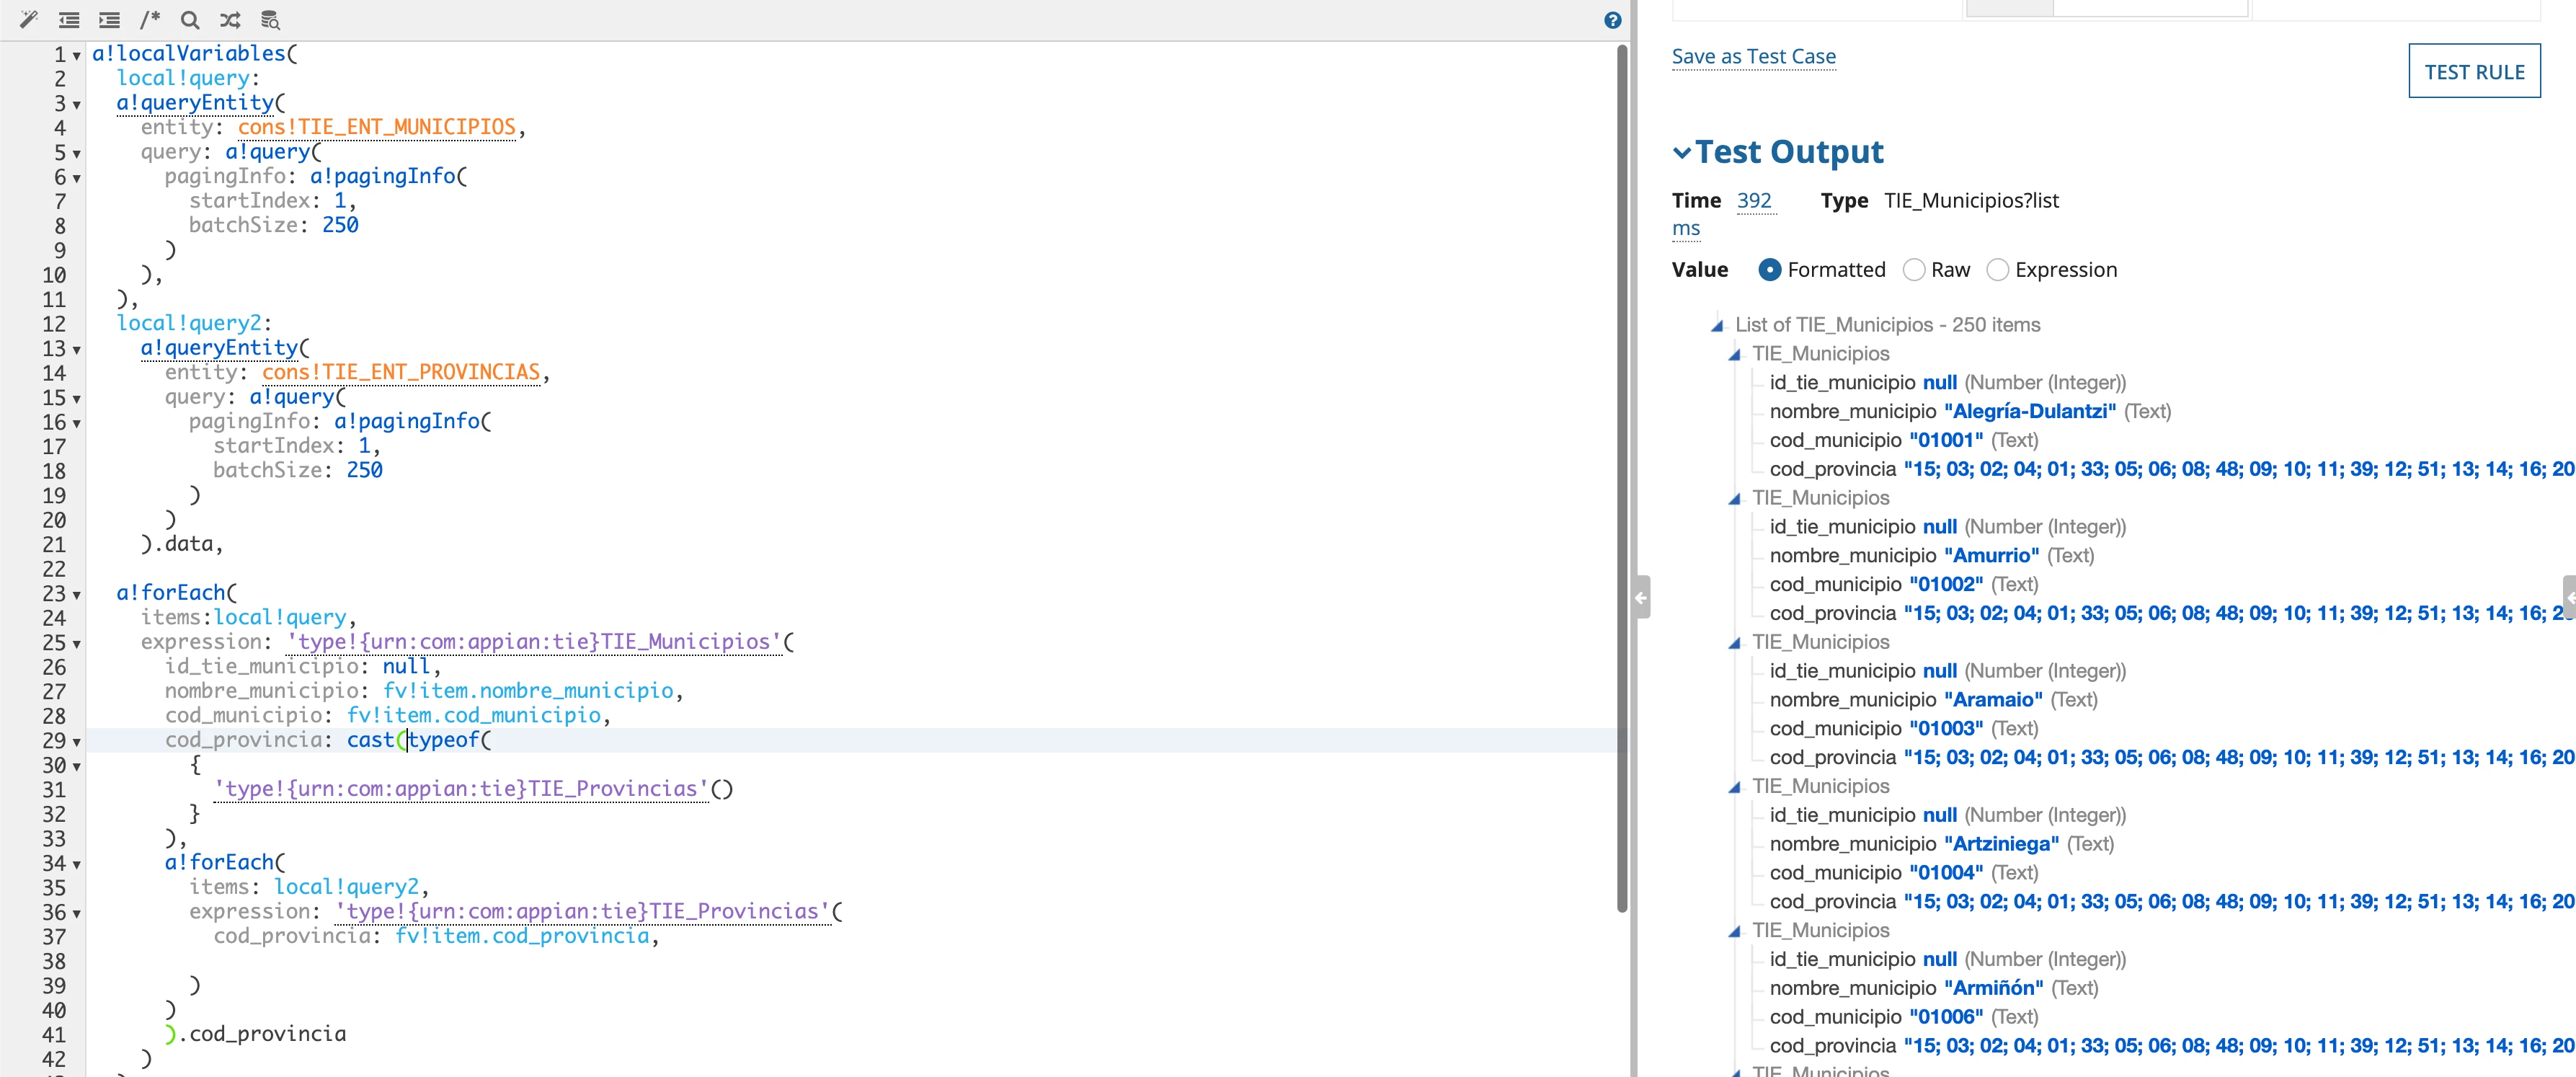The height and width of the screenshot is (1077, 2576).
Task: Fold code at line 3 a!queryEntity
Action: click(77, 105)
